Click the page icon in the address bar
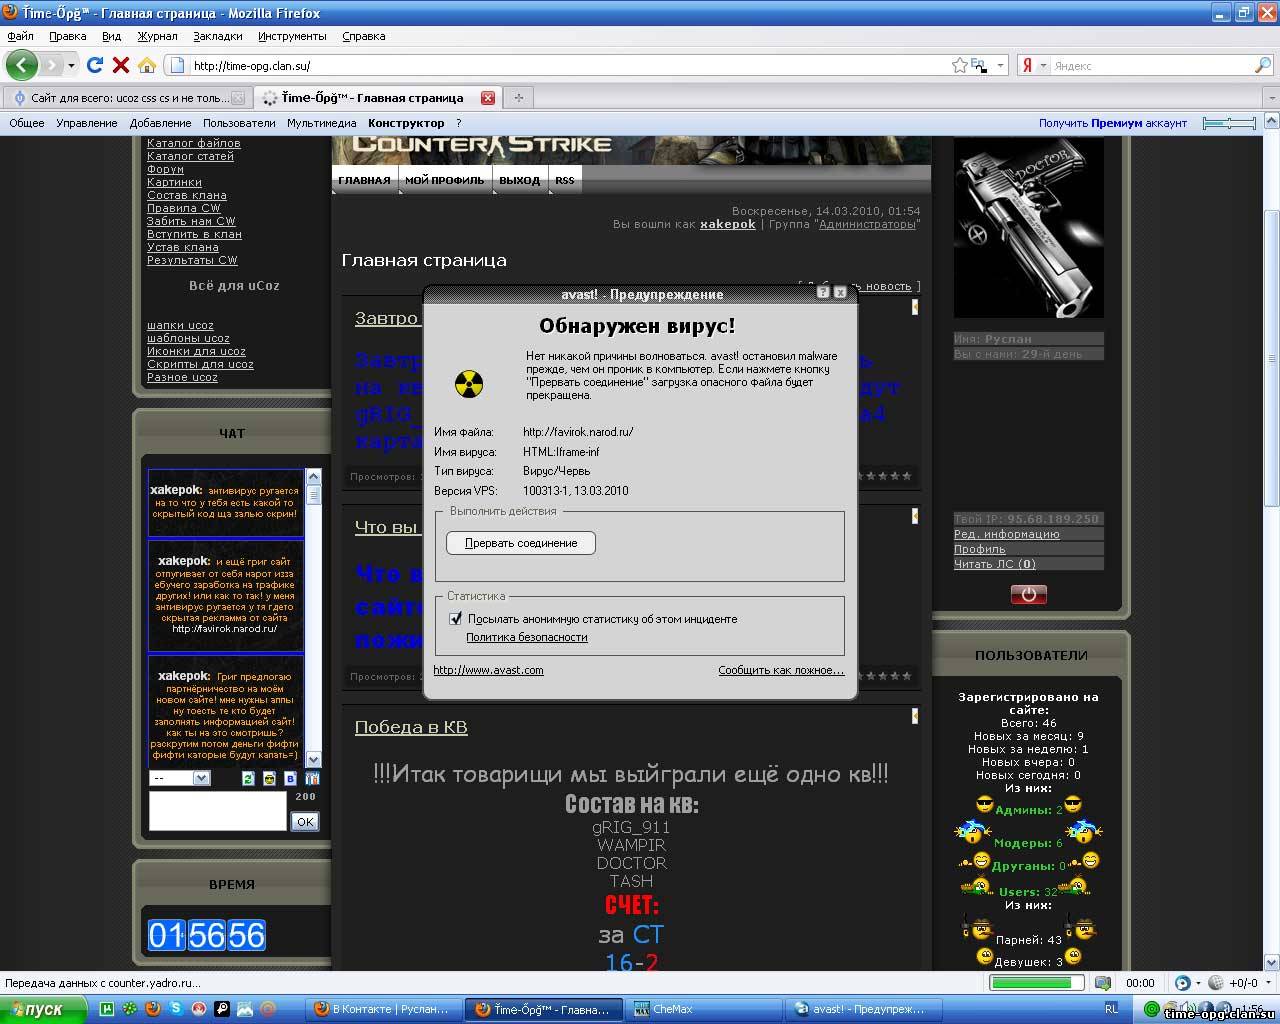Image resolution: width=1280 pixels, height=1024 pixels. [177, 66]
